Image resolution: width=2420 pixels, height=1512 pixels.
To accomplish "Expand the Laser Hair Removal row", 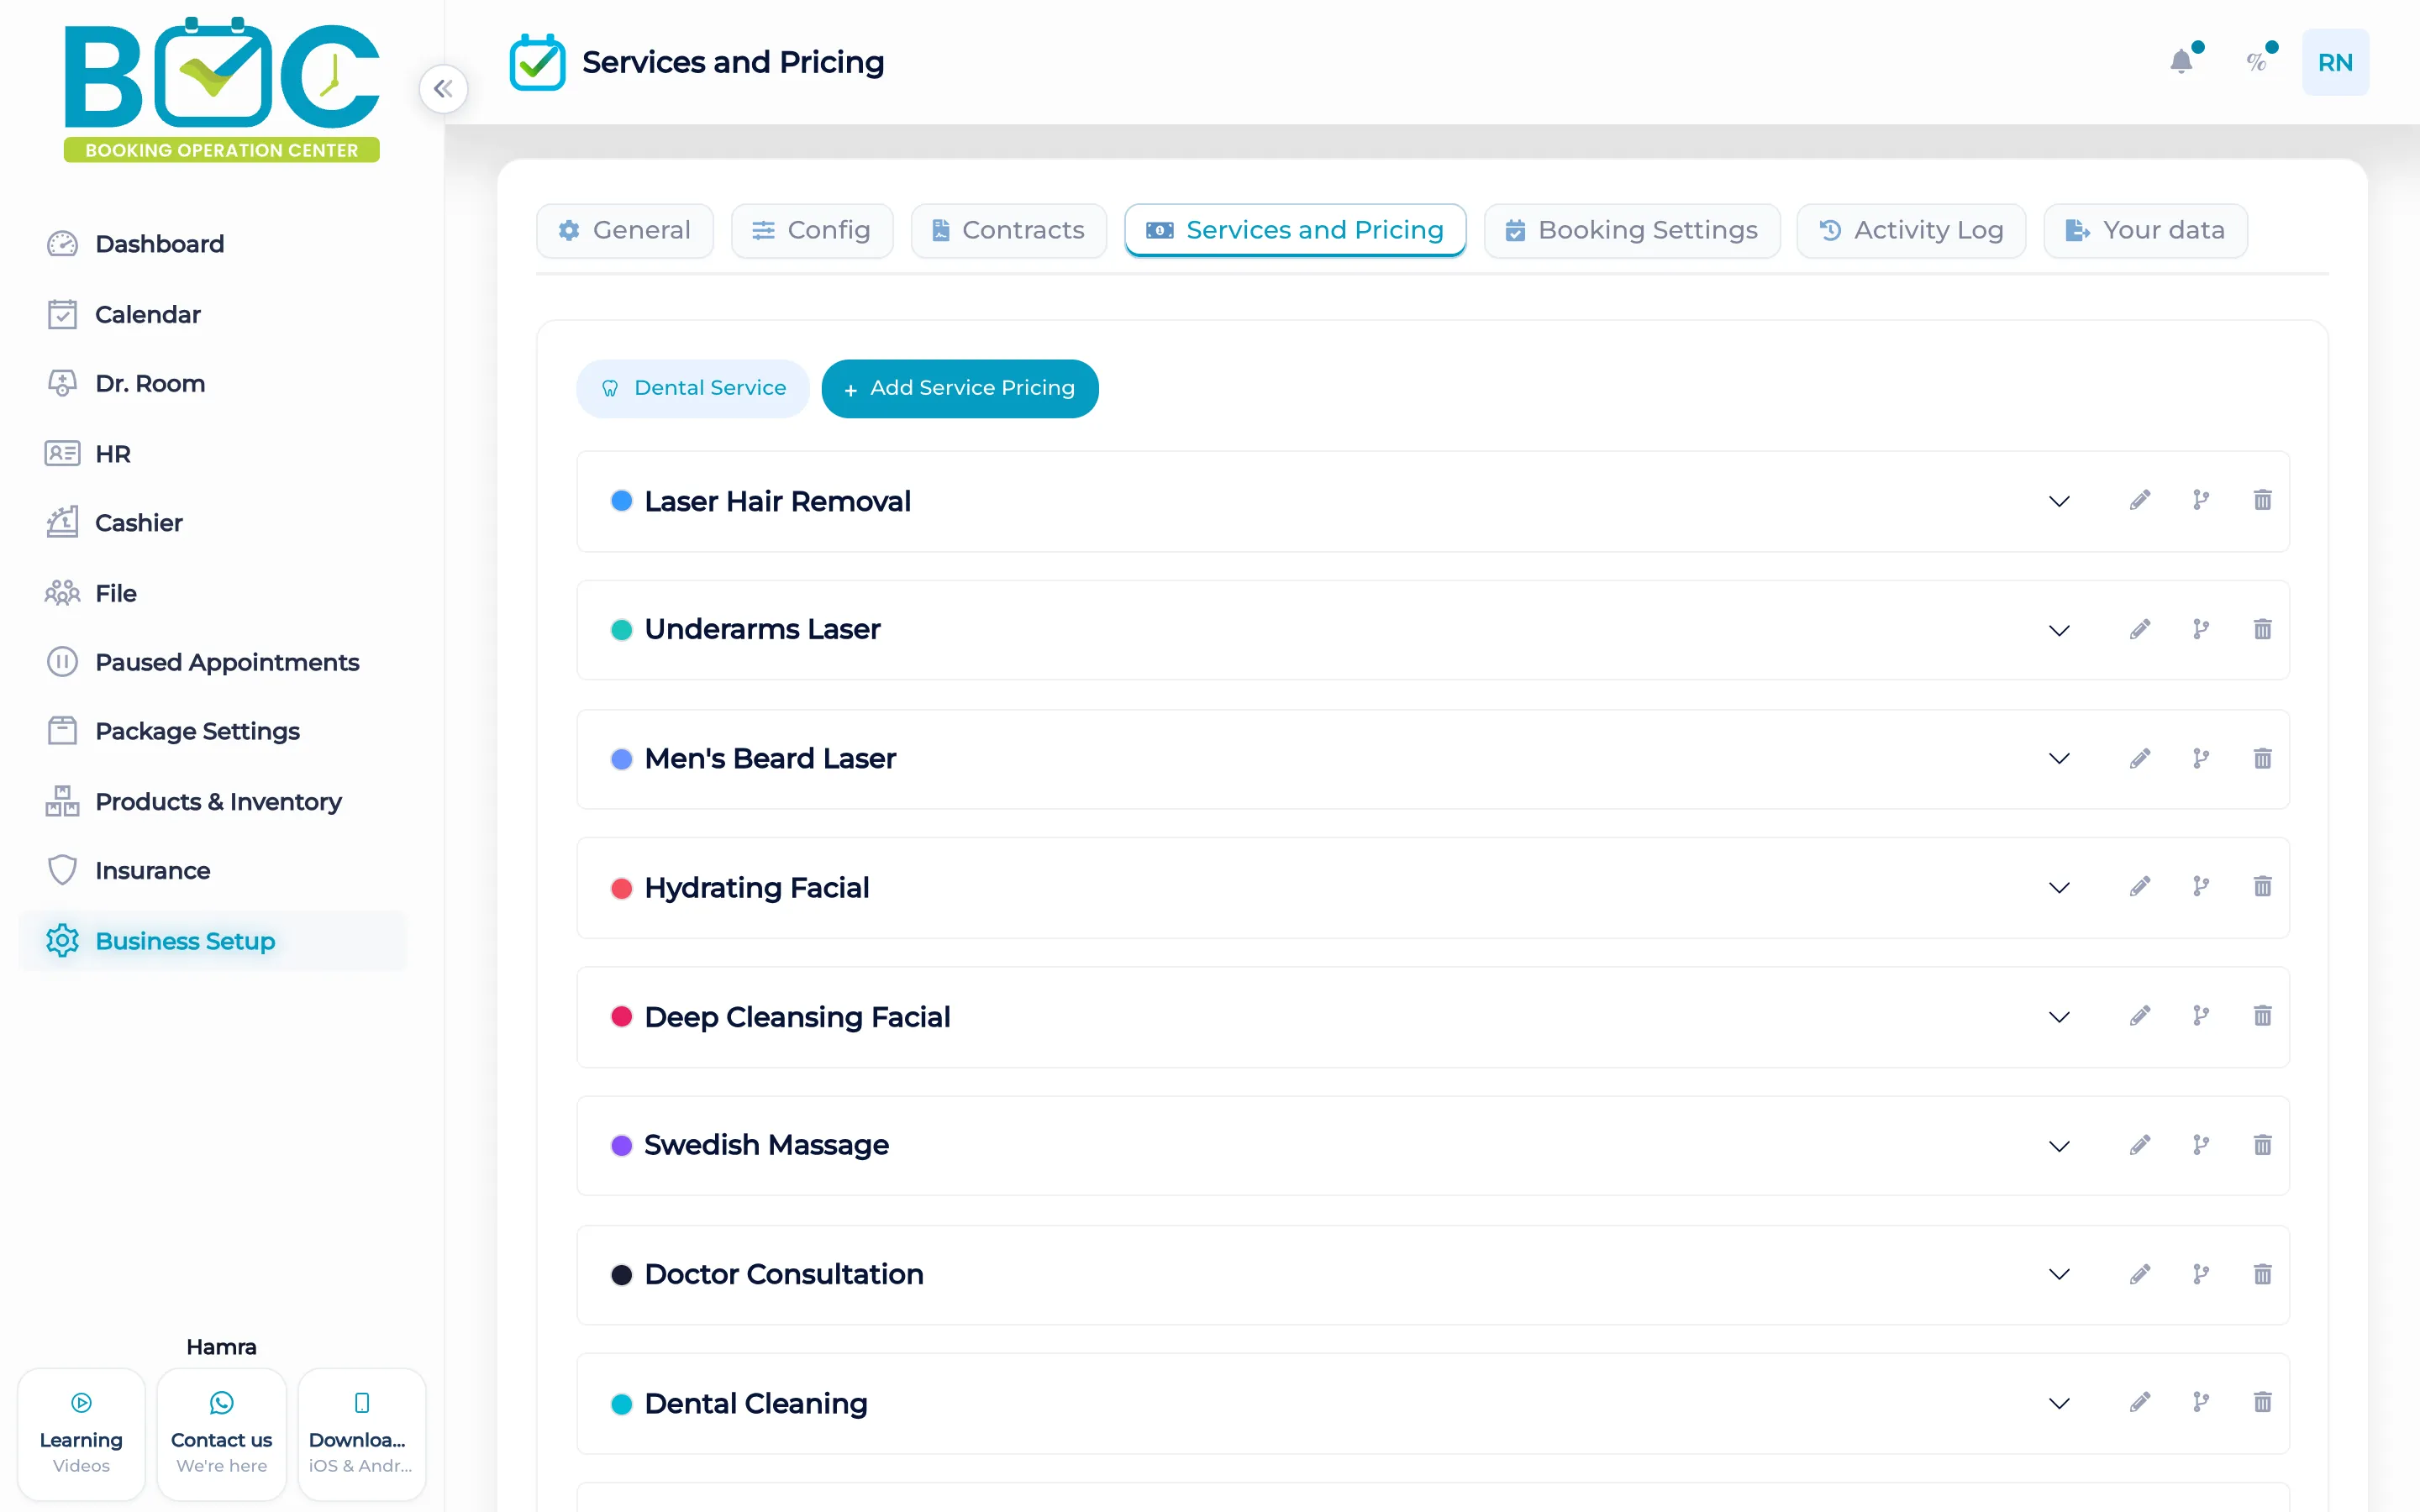I will (2058, 501).
